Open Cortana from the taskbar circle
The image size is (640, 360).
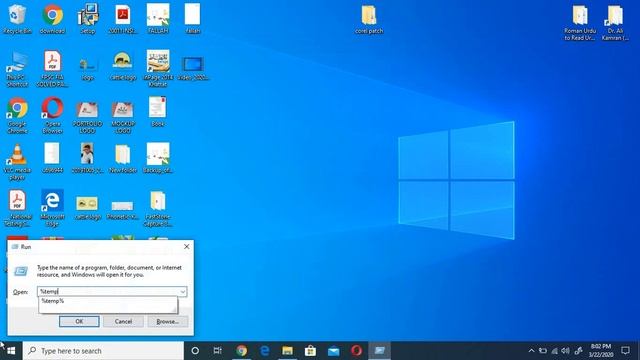click(x=195, y=351)
